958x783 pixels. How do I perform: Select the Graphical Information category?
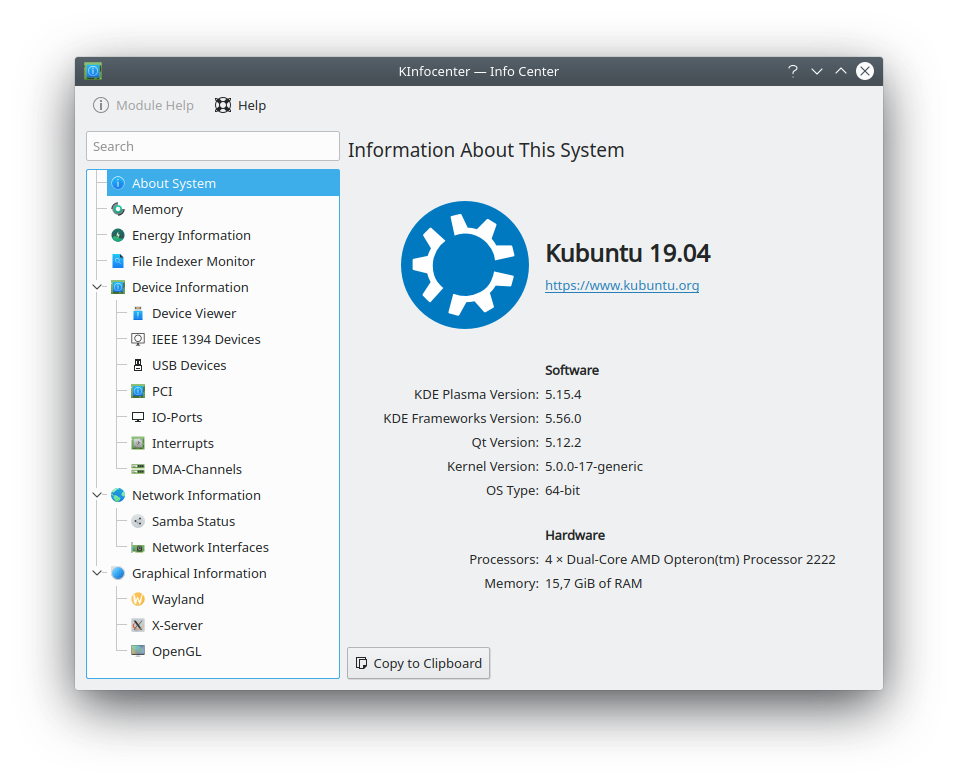[x=223, y=574]
